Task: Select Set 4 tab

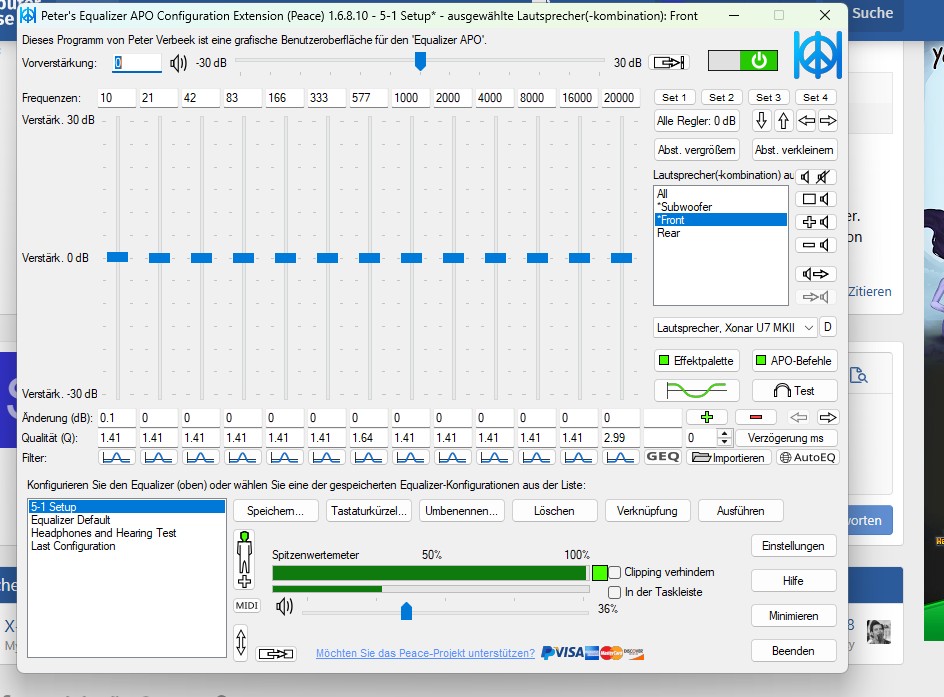Action: tap(815, 98)
